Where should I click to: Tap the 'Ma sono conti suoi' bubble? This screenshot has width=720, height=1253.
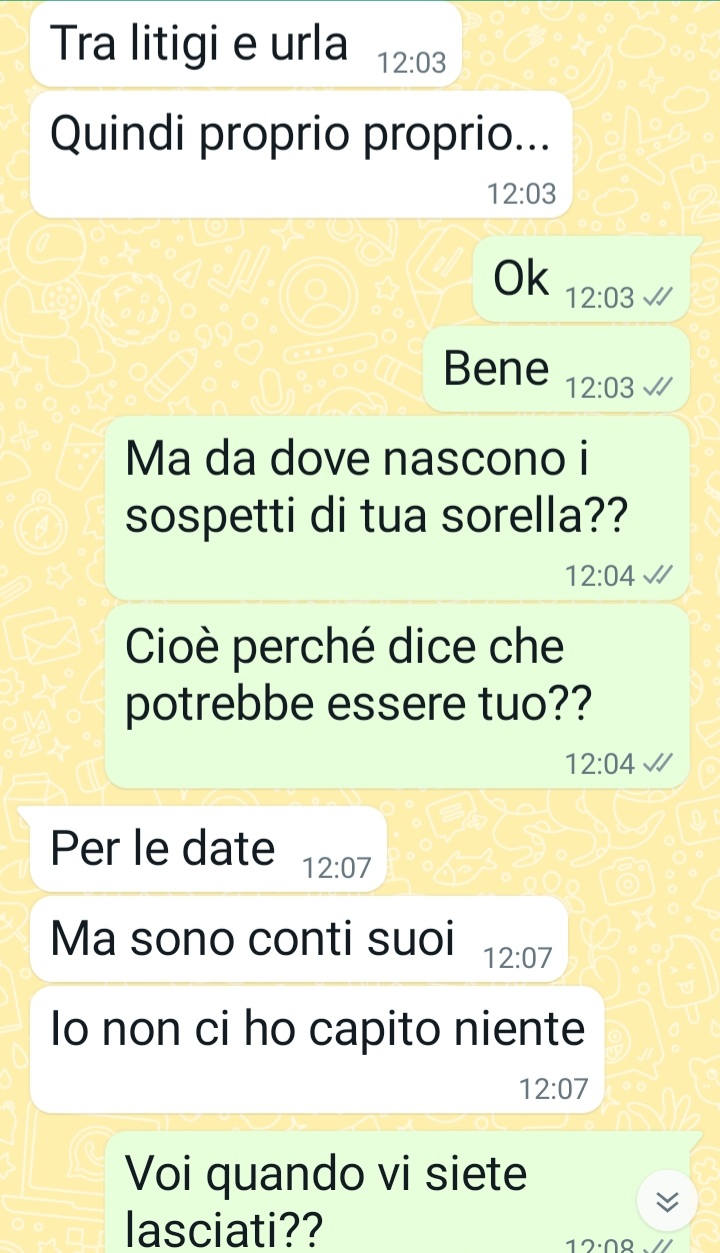[x=299, y=938]
